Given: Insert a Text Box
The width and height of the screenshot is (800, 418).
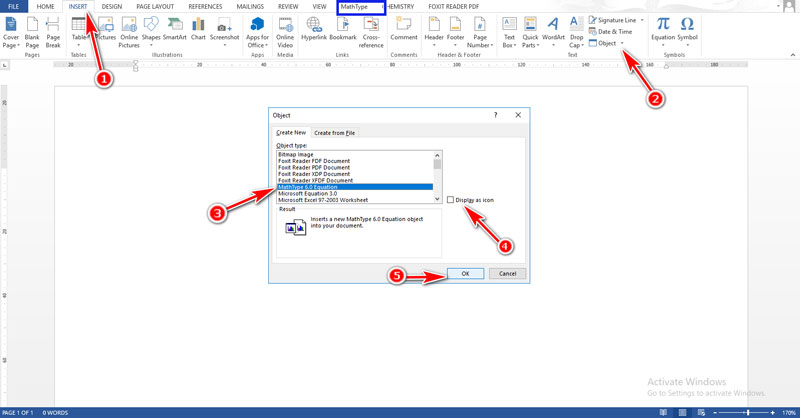Looking at the screenshot, I should pos(509,32).
